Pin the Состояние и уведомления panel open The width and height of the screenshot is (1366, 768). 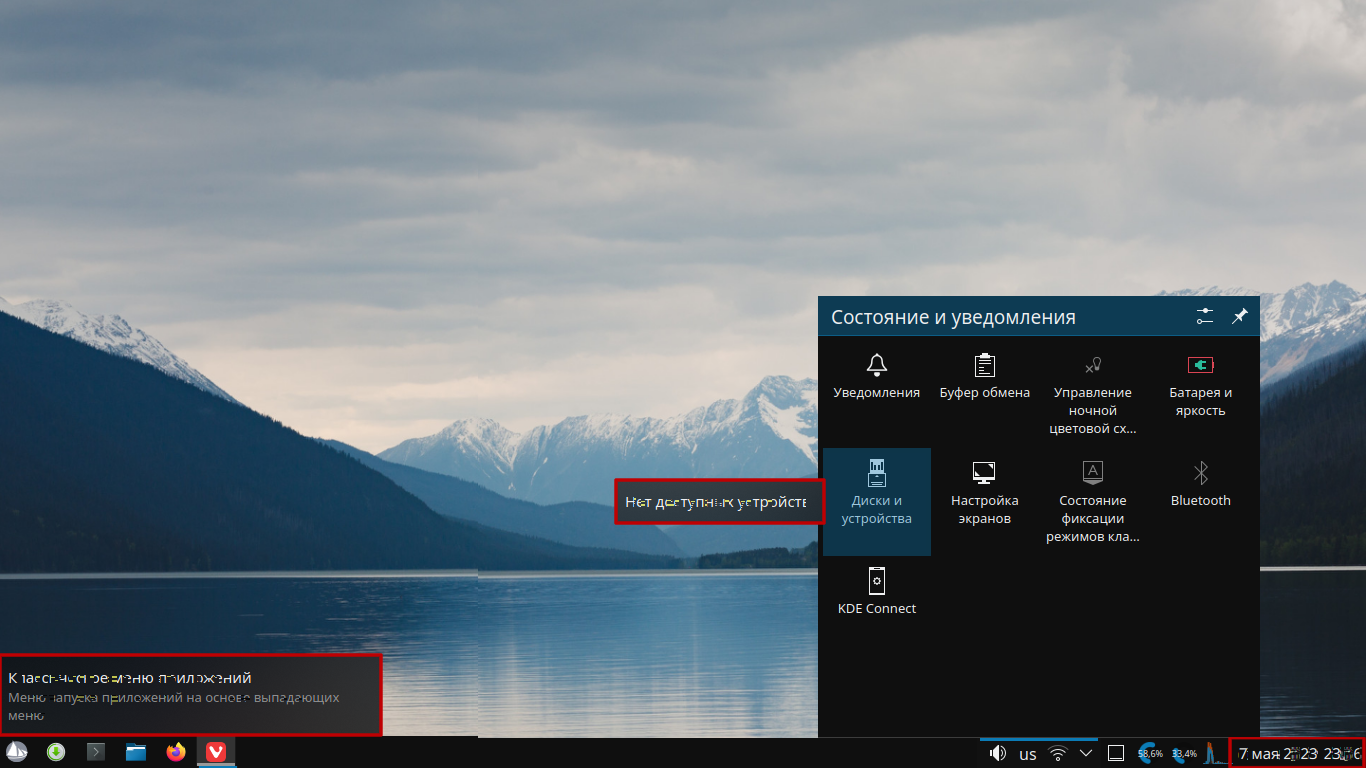click(1239, 316)
